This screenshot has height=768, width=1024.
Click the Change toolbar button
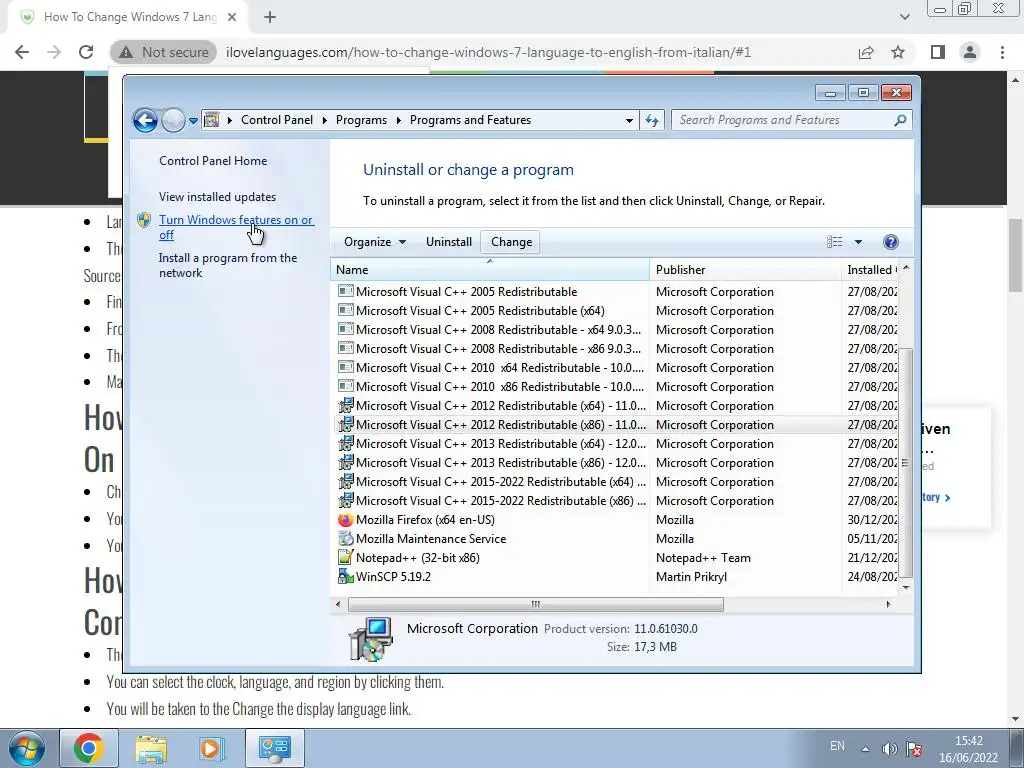click(511, 242)
